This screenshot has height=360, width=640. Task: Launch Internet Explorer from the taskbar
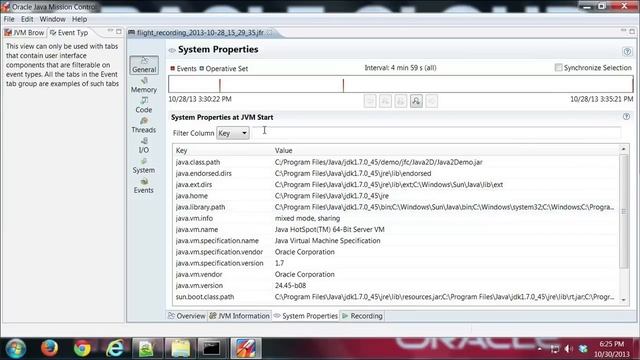pyautogui.click(x=115, y=348)
